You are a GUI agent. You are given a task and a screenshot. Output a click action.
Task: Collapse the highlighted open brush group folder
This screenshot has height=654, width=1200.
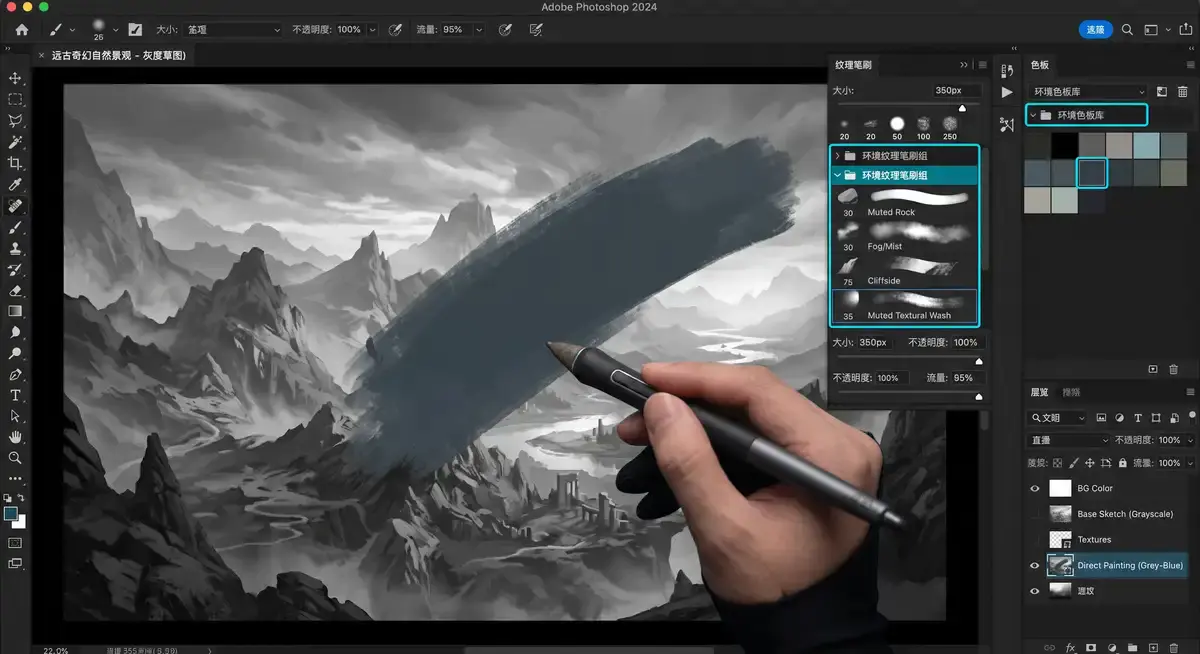838,175
